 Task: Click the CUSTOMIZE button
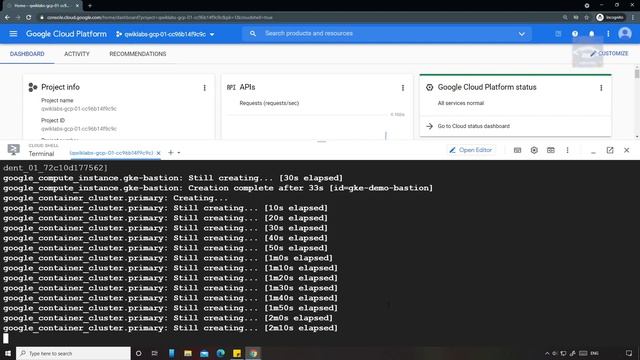(609, 53)
